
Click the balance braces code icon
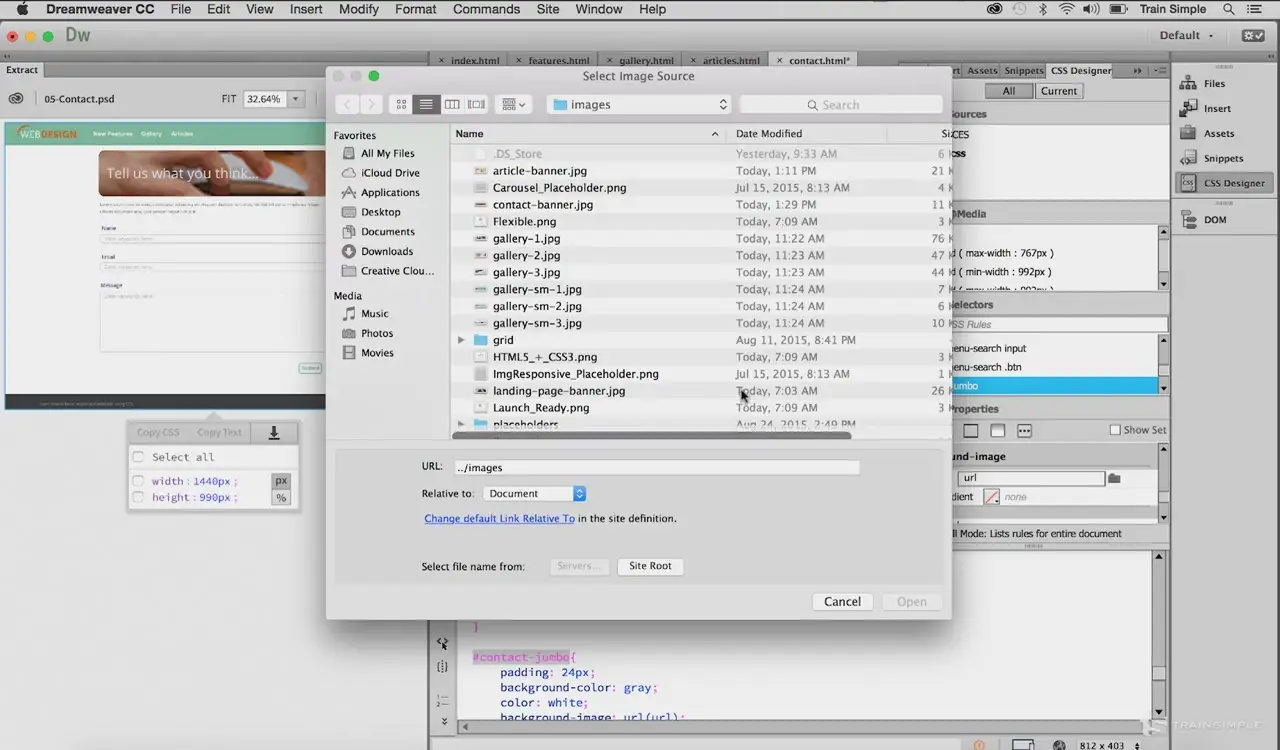(x=443, y=667)
